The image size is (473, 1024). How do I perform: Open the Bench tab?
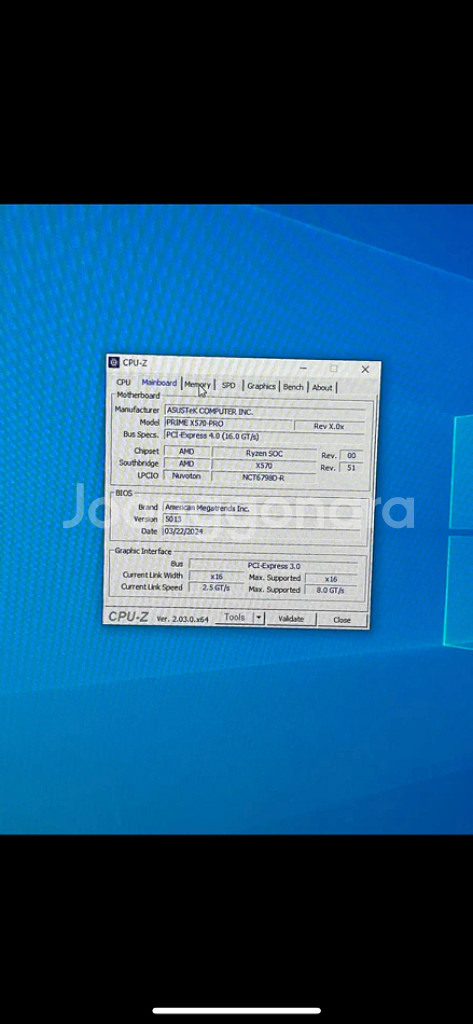[x=293, y=387]
